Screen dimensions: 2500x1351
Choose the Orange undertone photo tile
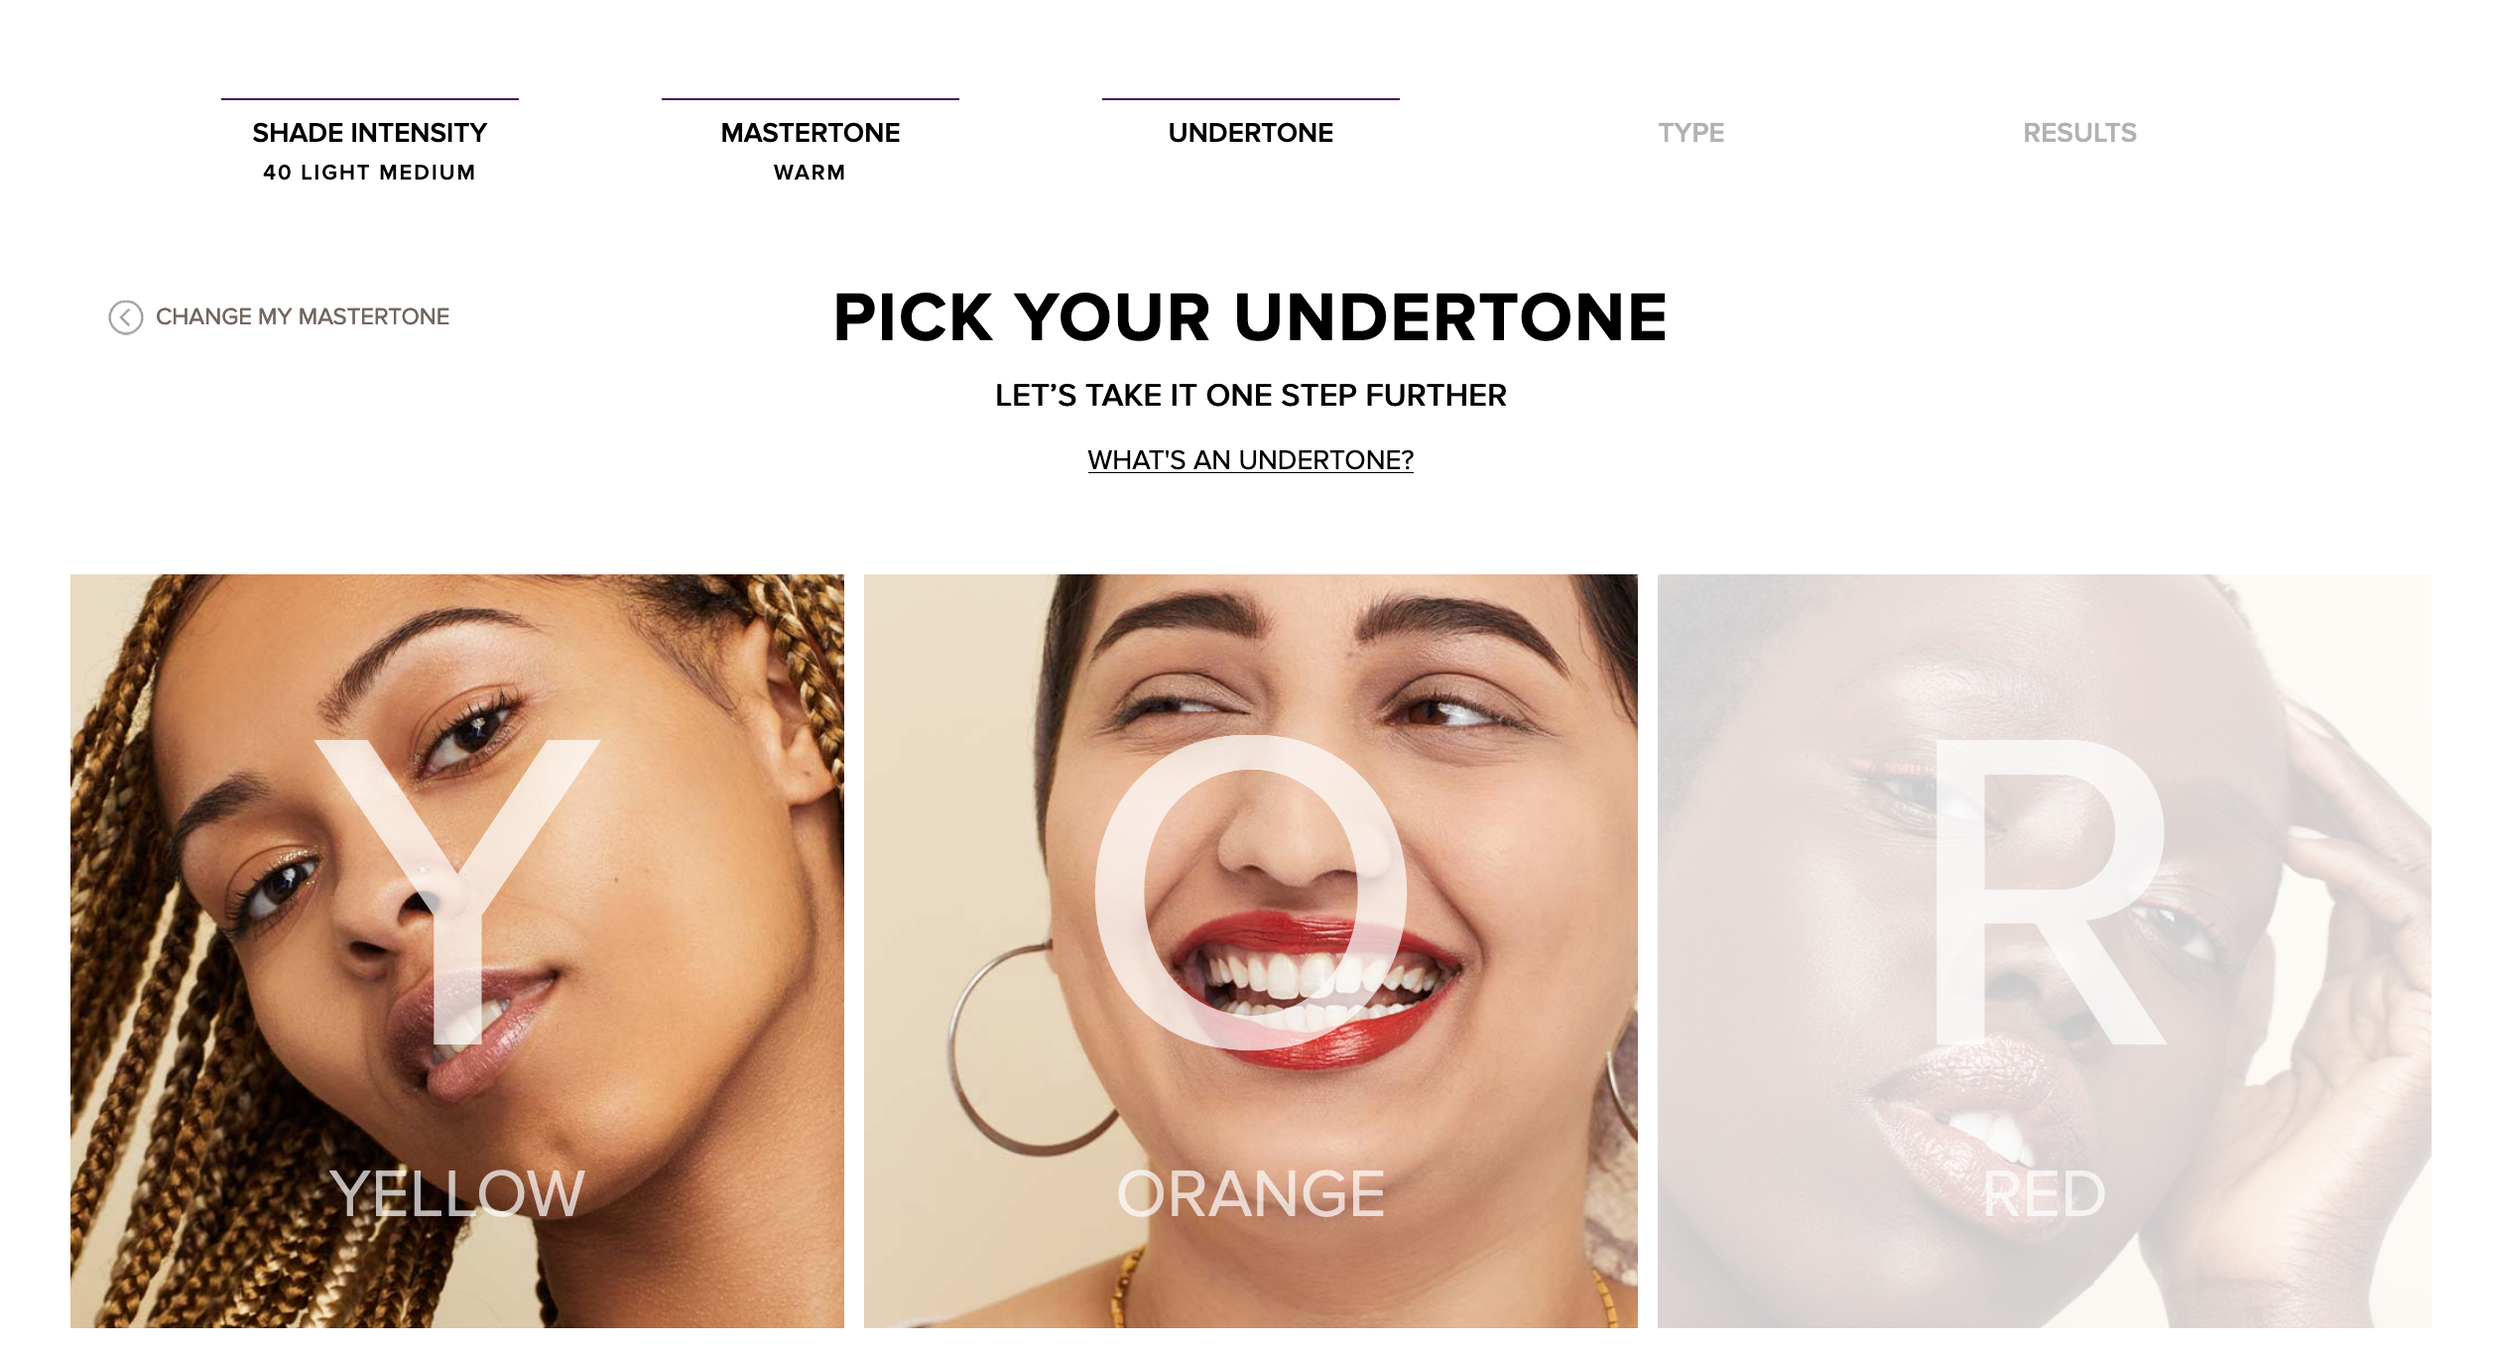(1250, 950)
